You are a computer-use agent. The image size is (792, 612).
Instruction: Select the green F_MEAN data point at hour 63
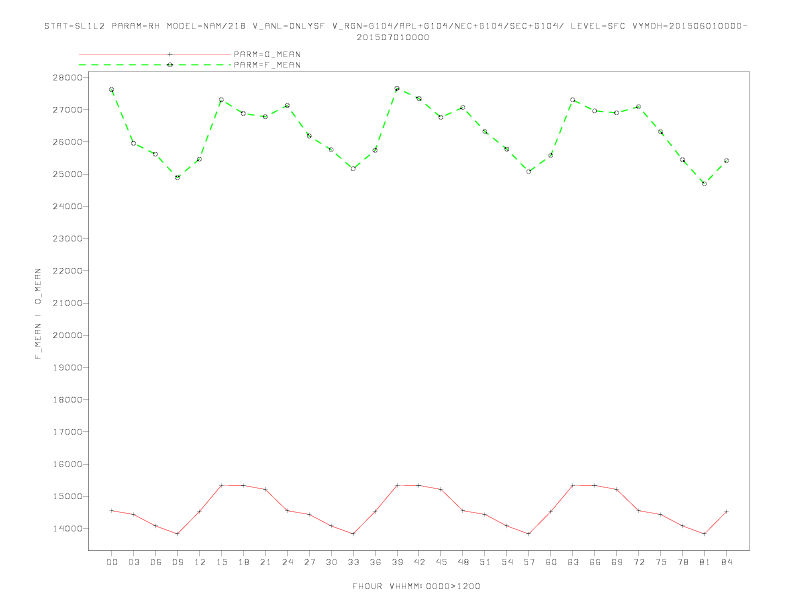(x=573, y=100)
